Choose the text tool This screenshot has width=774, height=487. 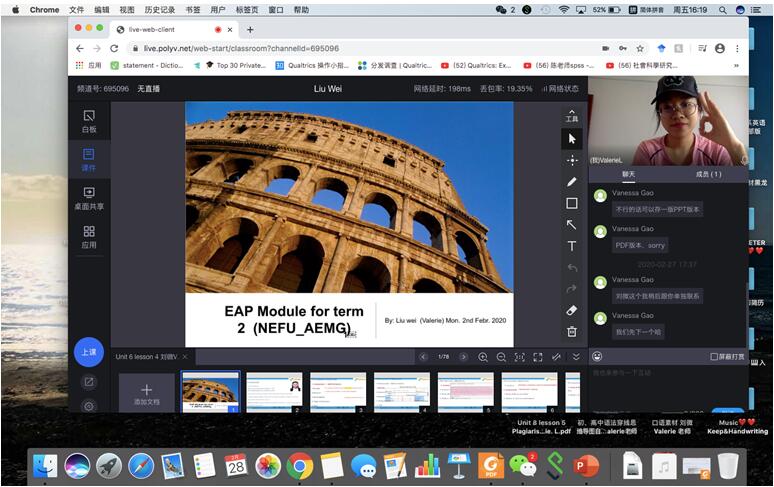(x=572, y=246)
